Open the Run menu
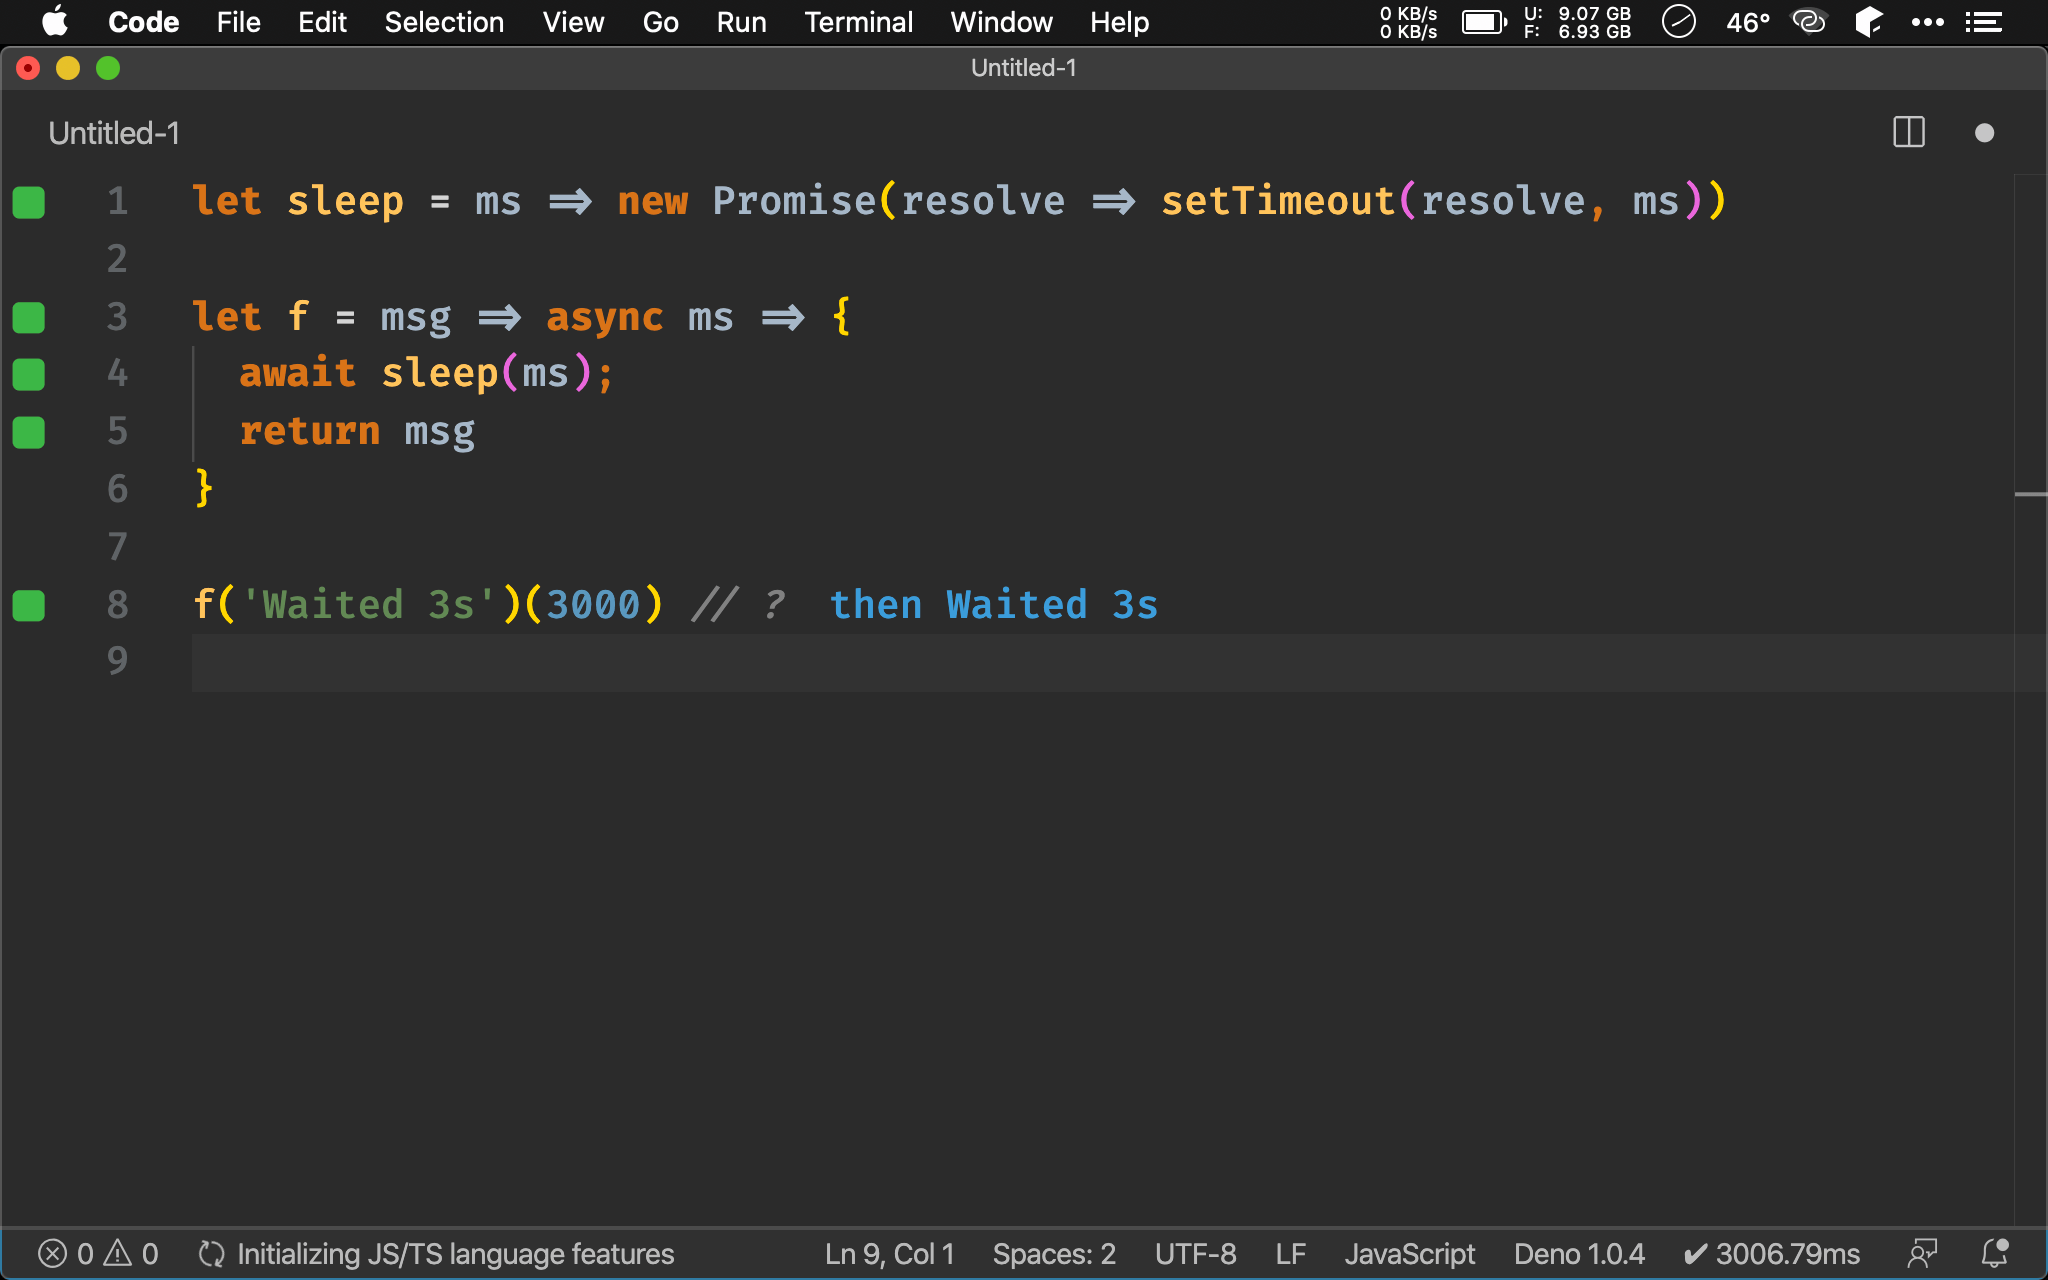This screenshot has height=1280, width=2048. [742, 22]
